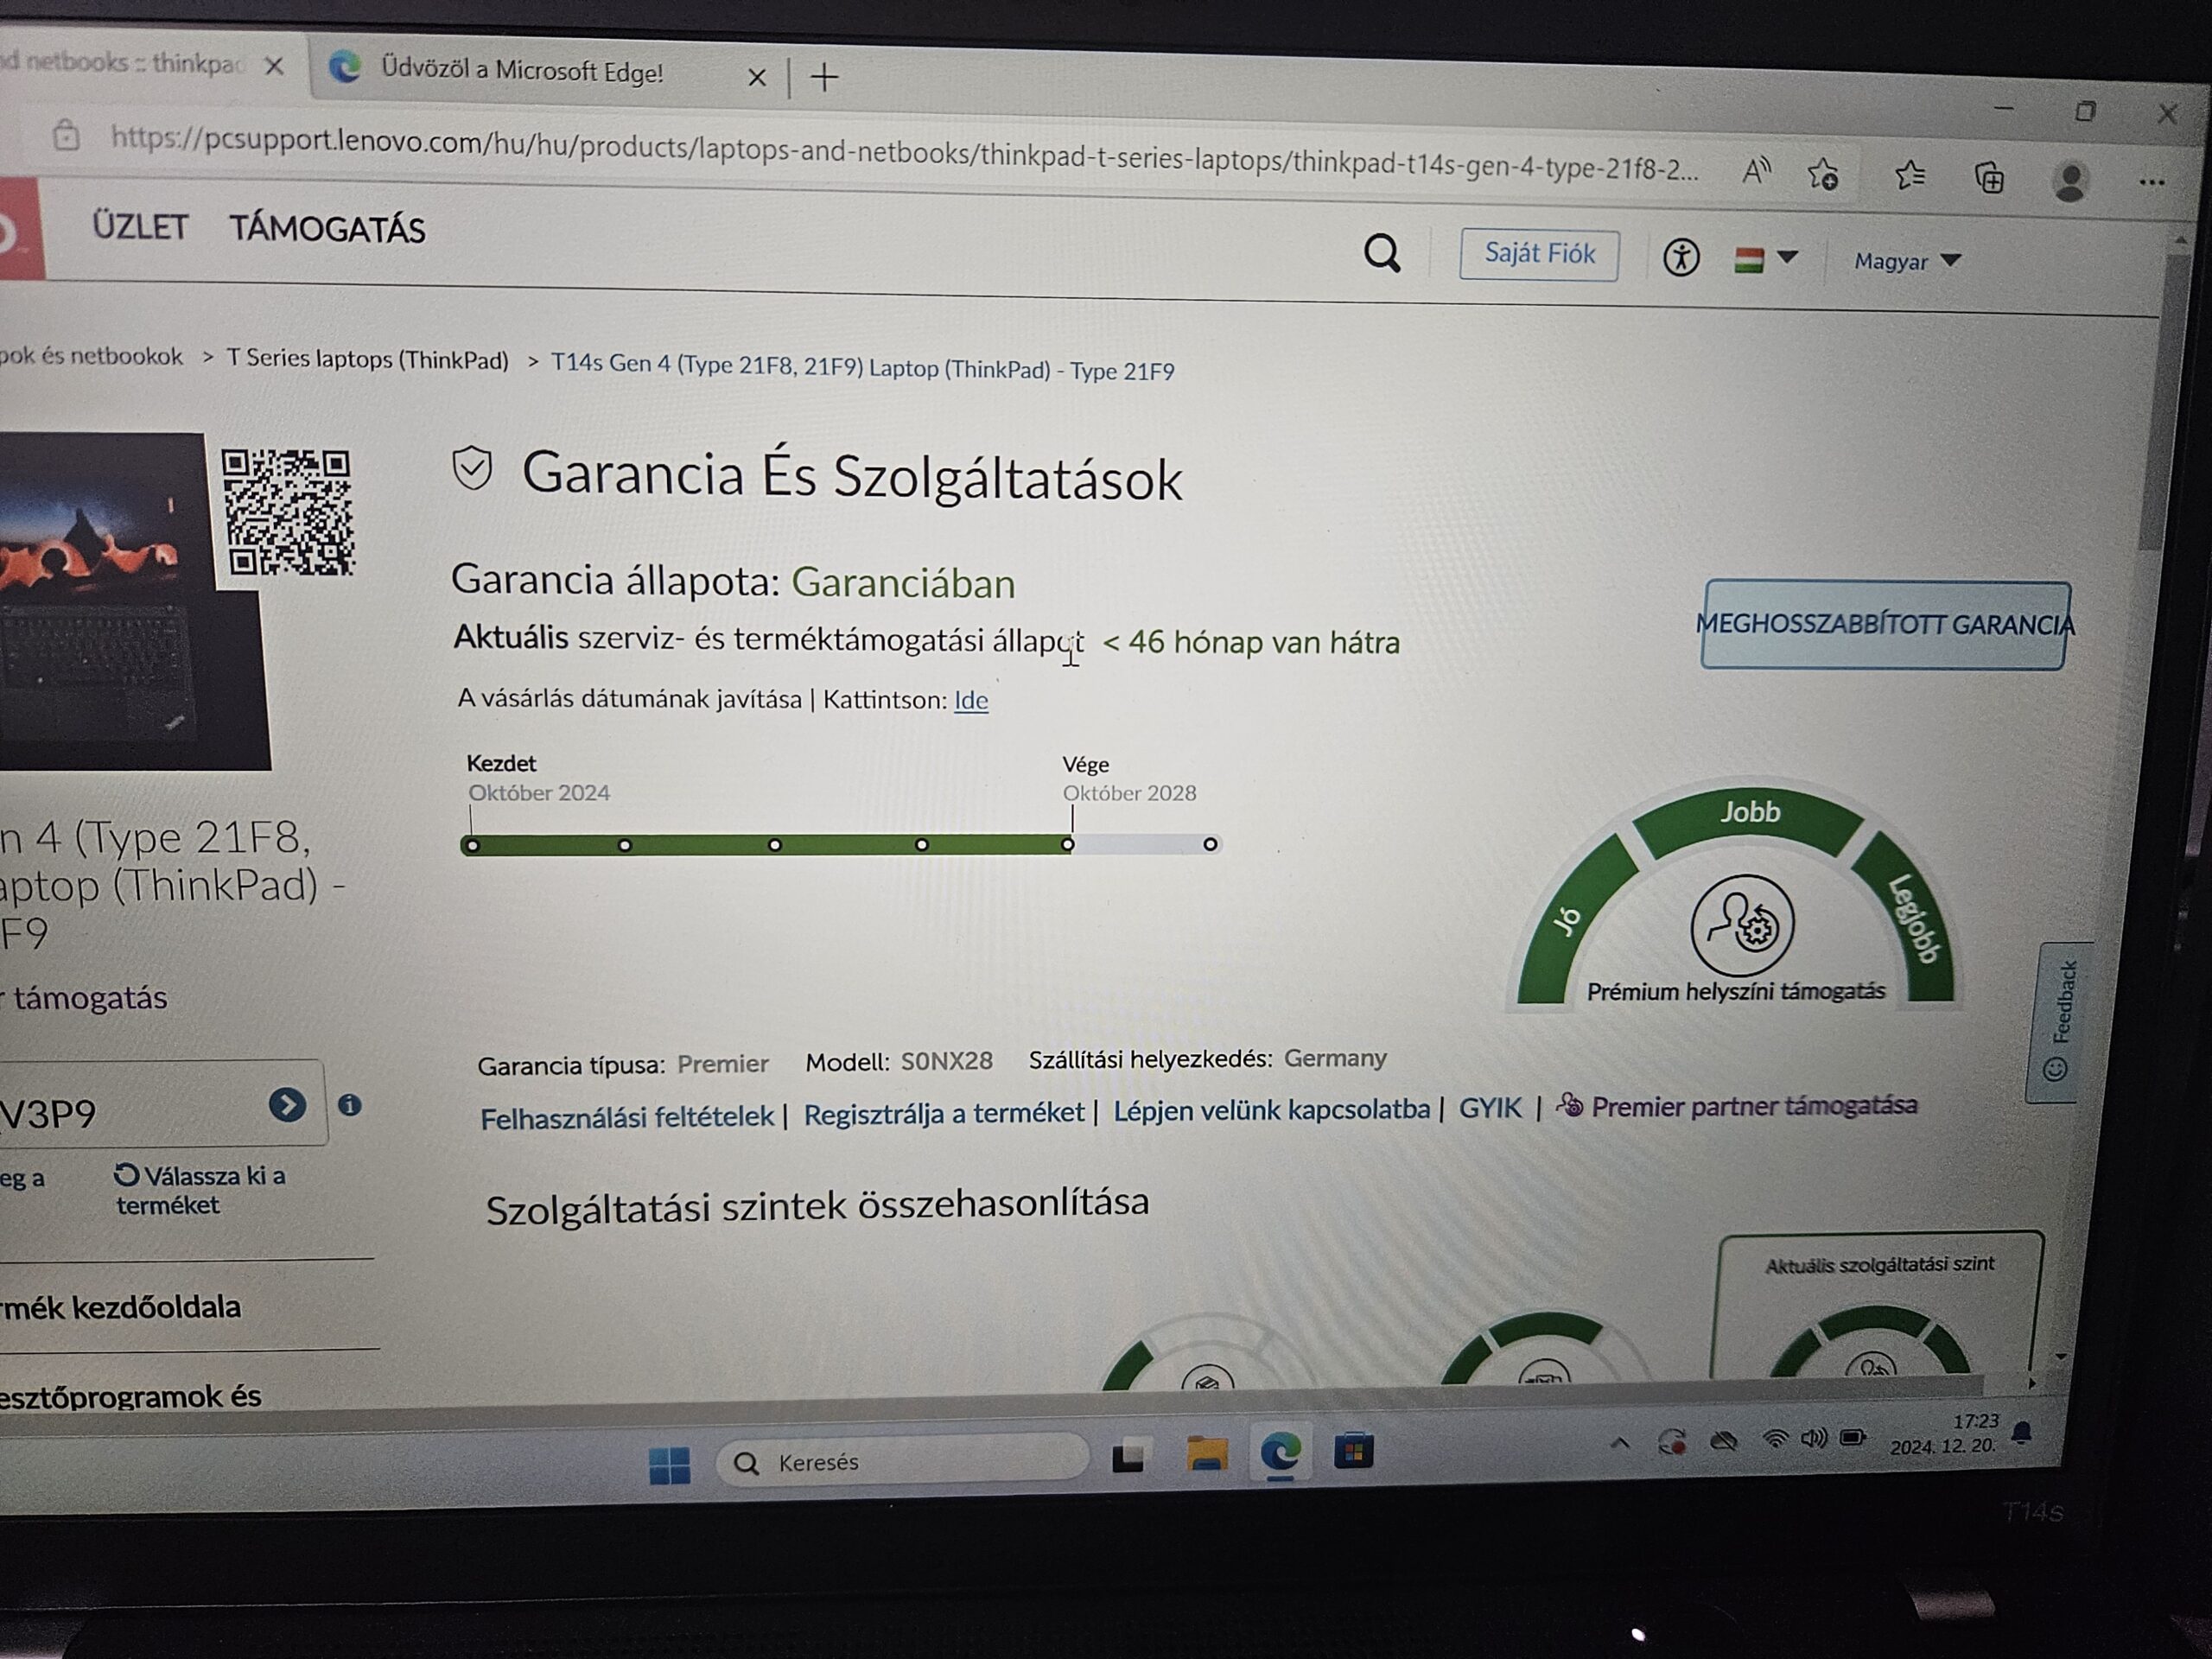The width and height of the screenshot is (2212, 1659).
Task: Click the Saját Fiók account button
Action: (x=1538, y=254)
